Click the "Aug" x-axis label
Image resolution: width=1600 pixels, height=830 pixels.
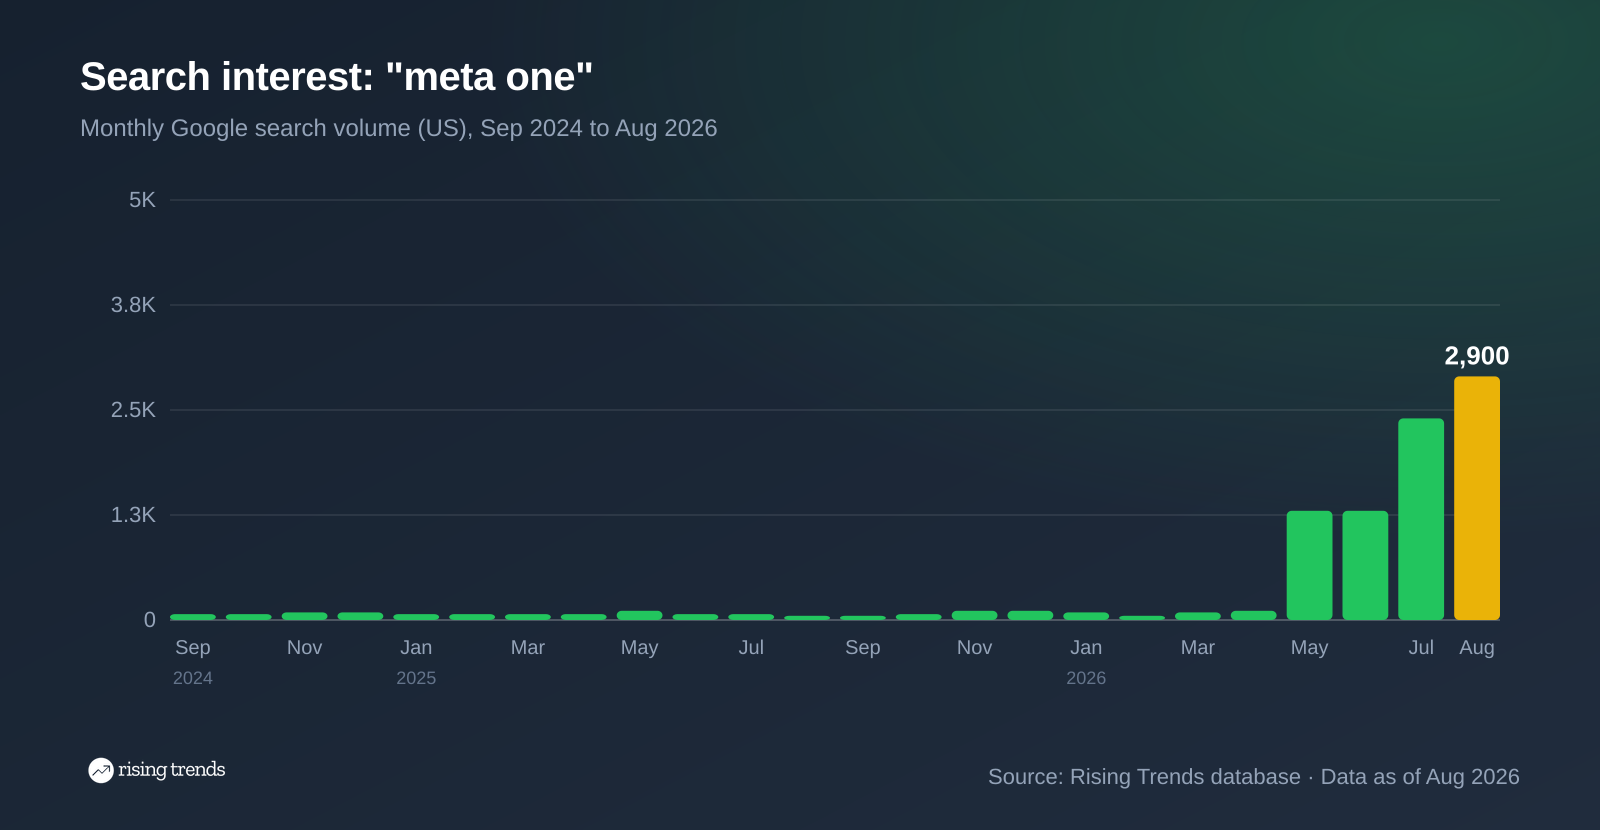coord(1476,647)
